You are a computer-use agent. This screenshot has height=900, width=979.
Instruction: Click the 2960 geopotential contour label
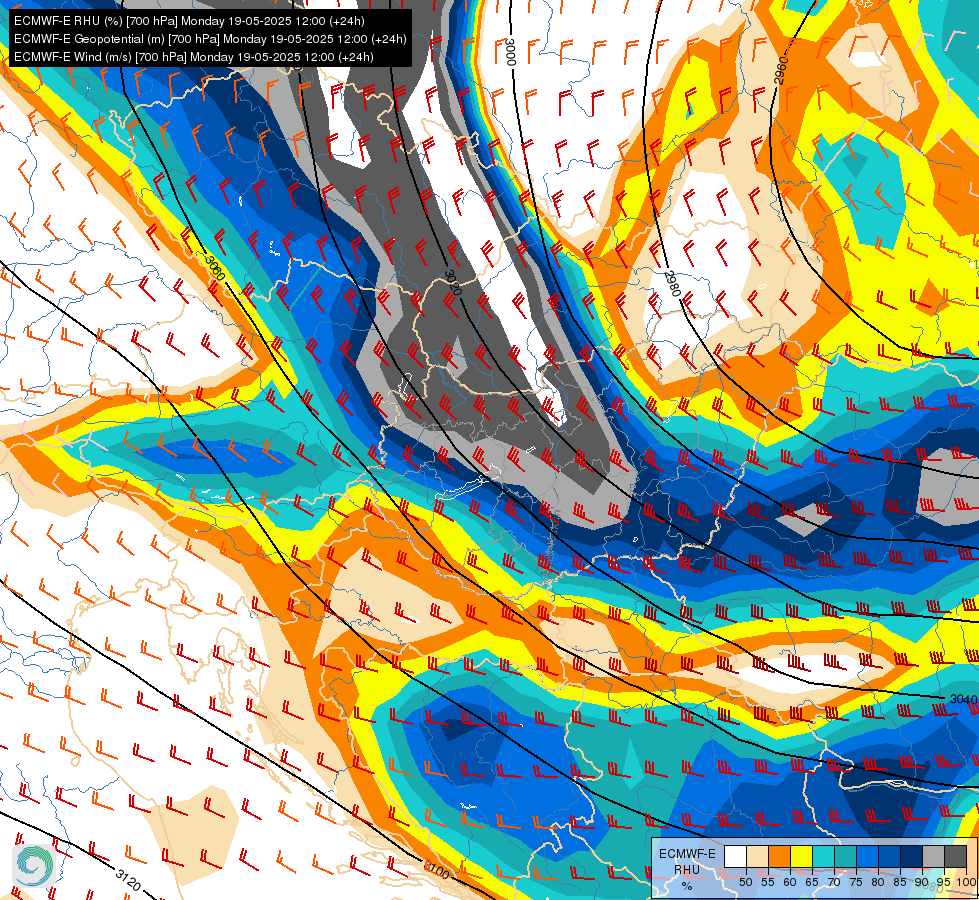(782, 70)
